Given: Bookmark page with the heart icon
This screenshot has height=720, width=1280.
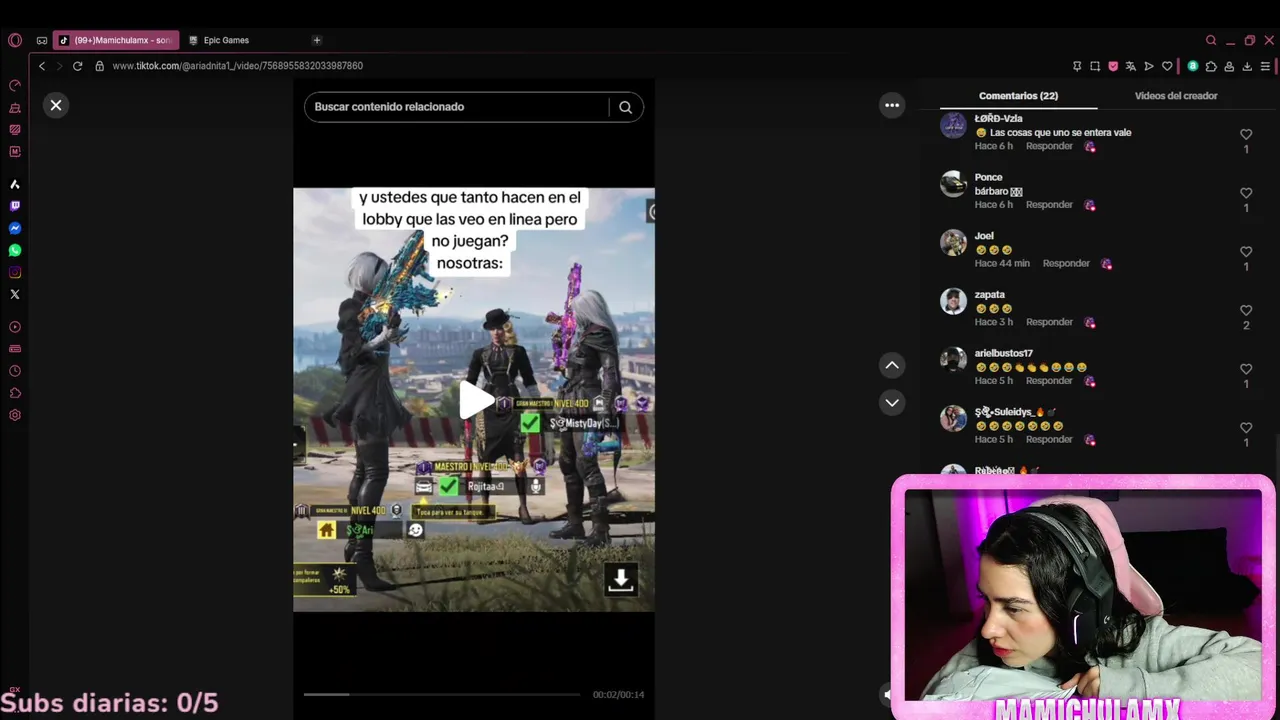Looking at the screenshot, I should coord(1167,66).
